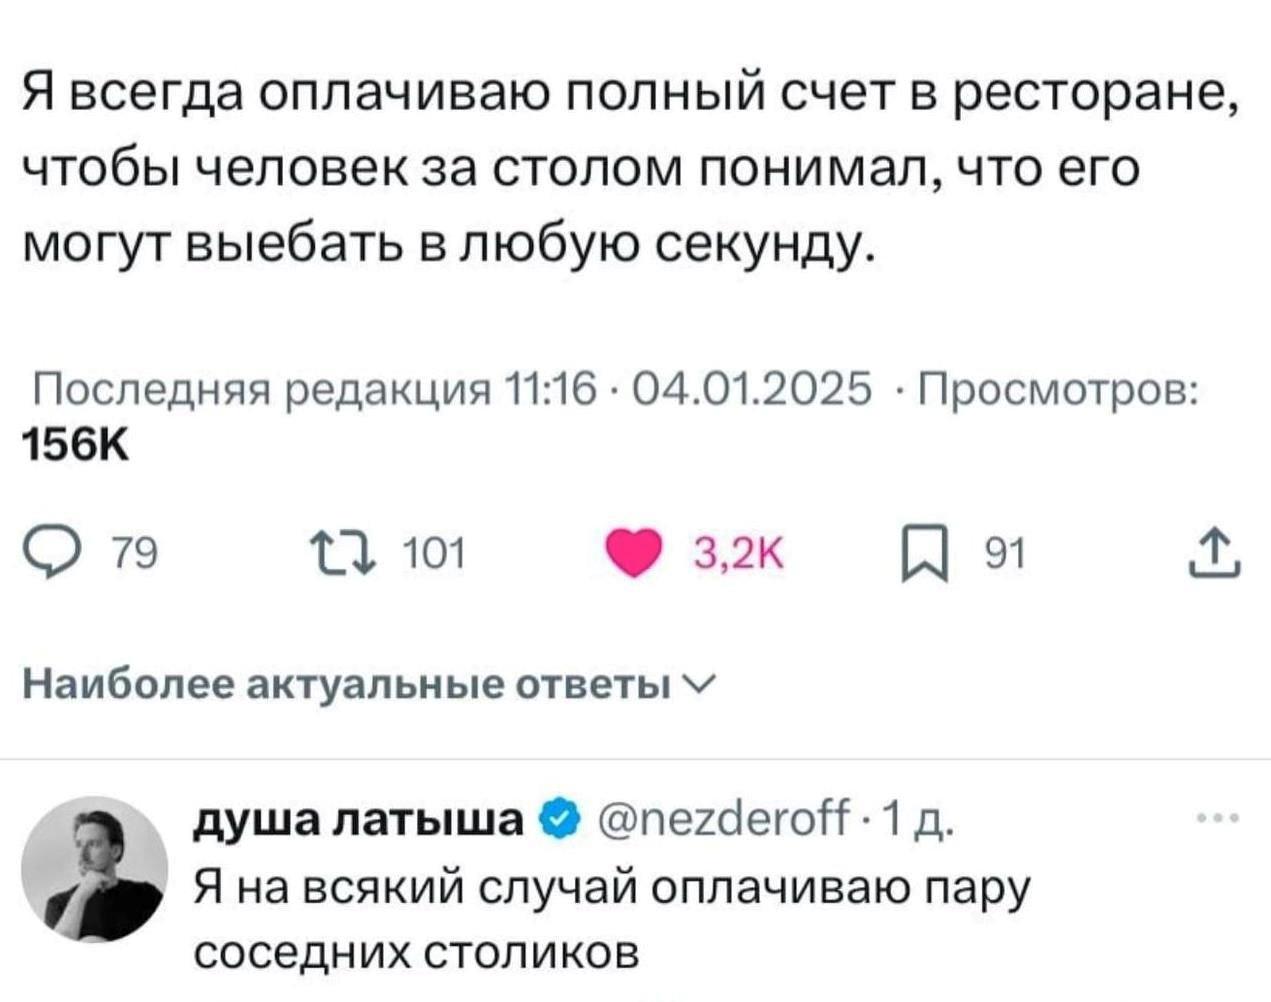The image size is (1271, 1002).
Task: Click the repost arrows icon
Action: 342,551
